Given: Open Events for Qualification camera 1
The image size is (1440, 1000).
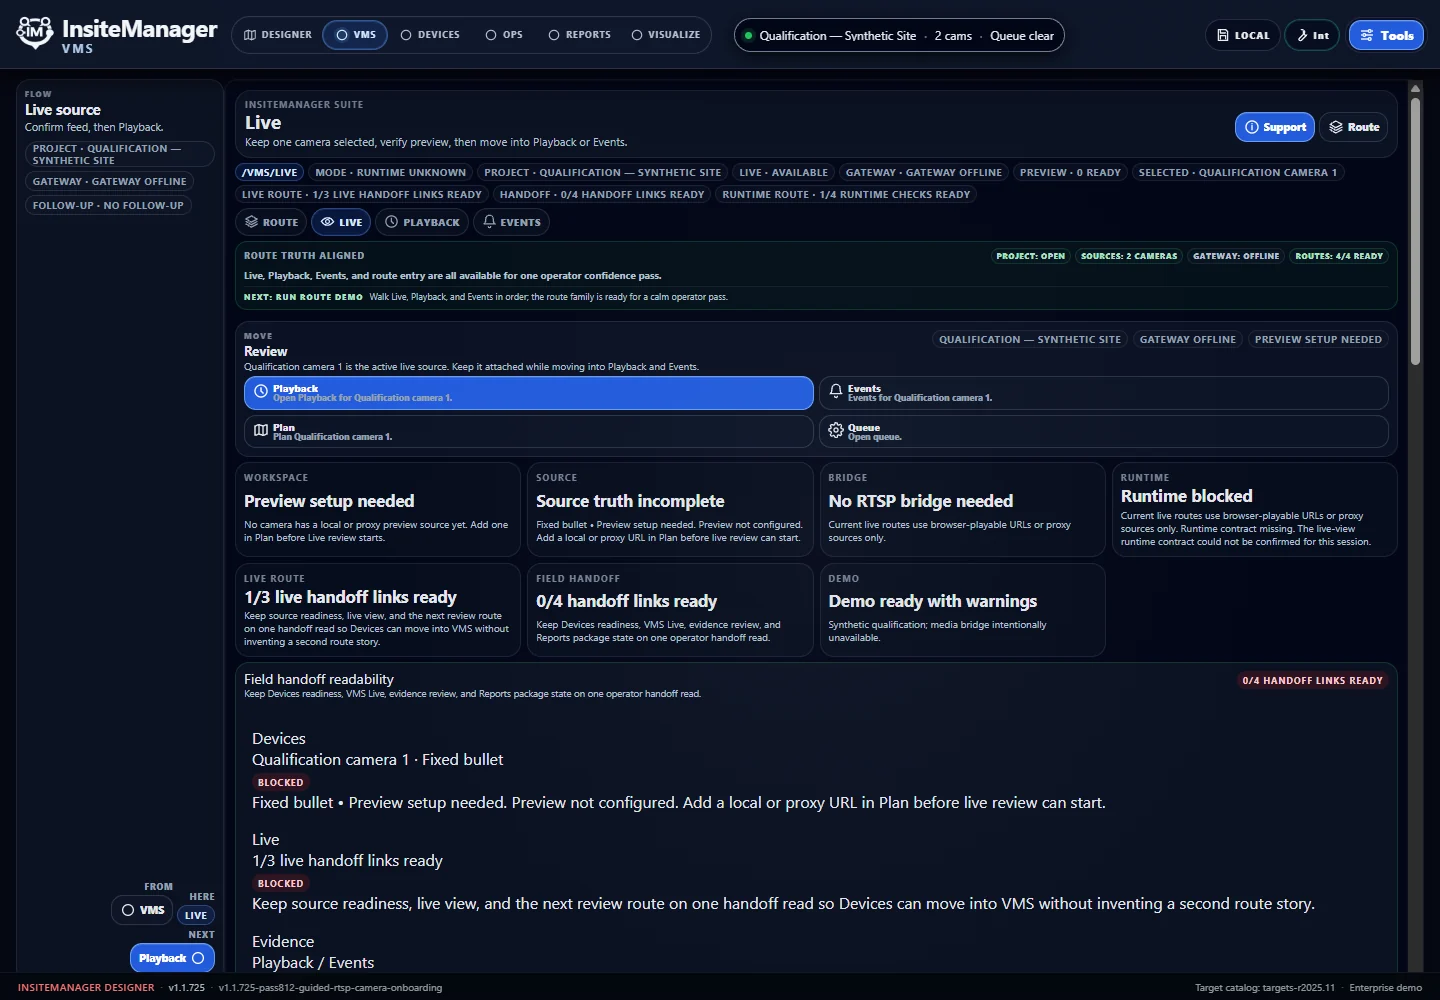Looking at the screenshot, I should (x=1104, y=393).
